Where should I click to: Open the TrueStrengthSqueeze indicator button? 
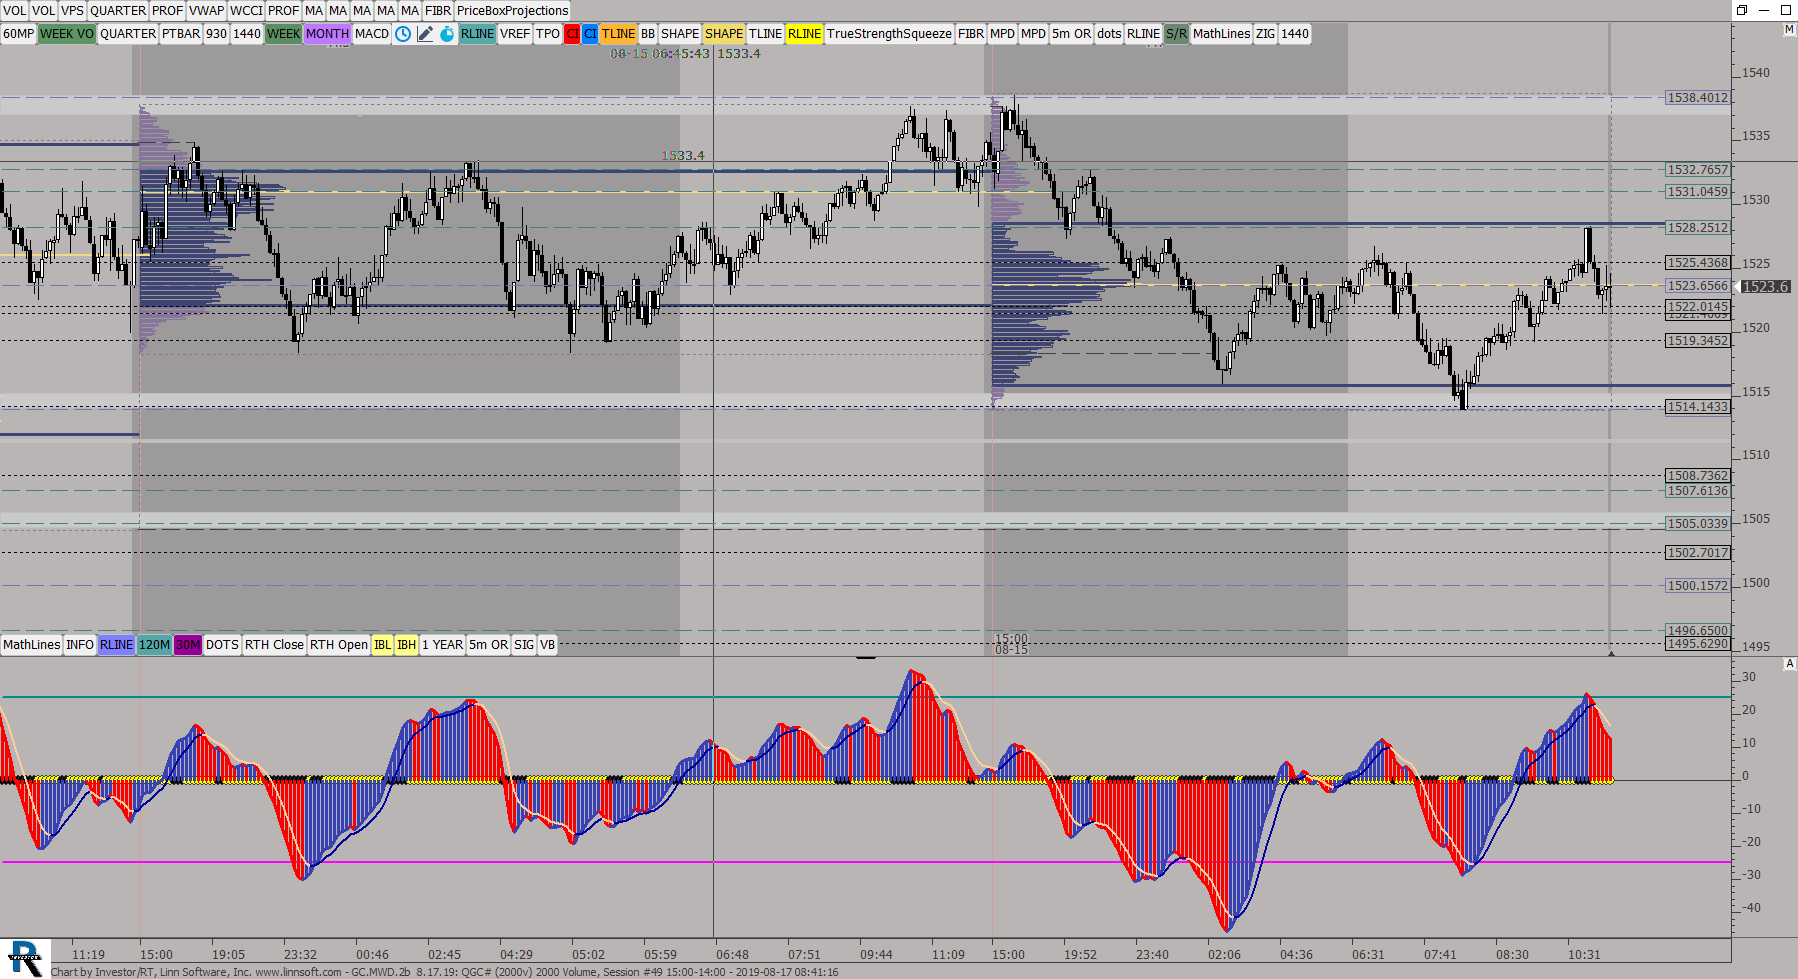click(889, 34)
